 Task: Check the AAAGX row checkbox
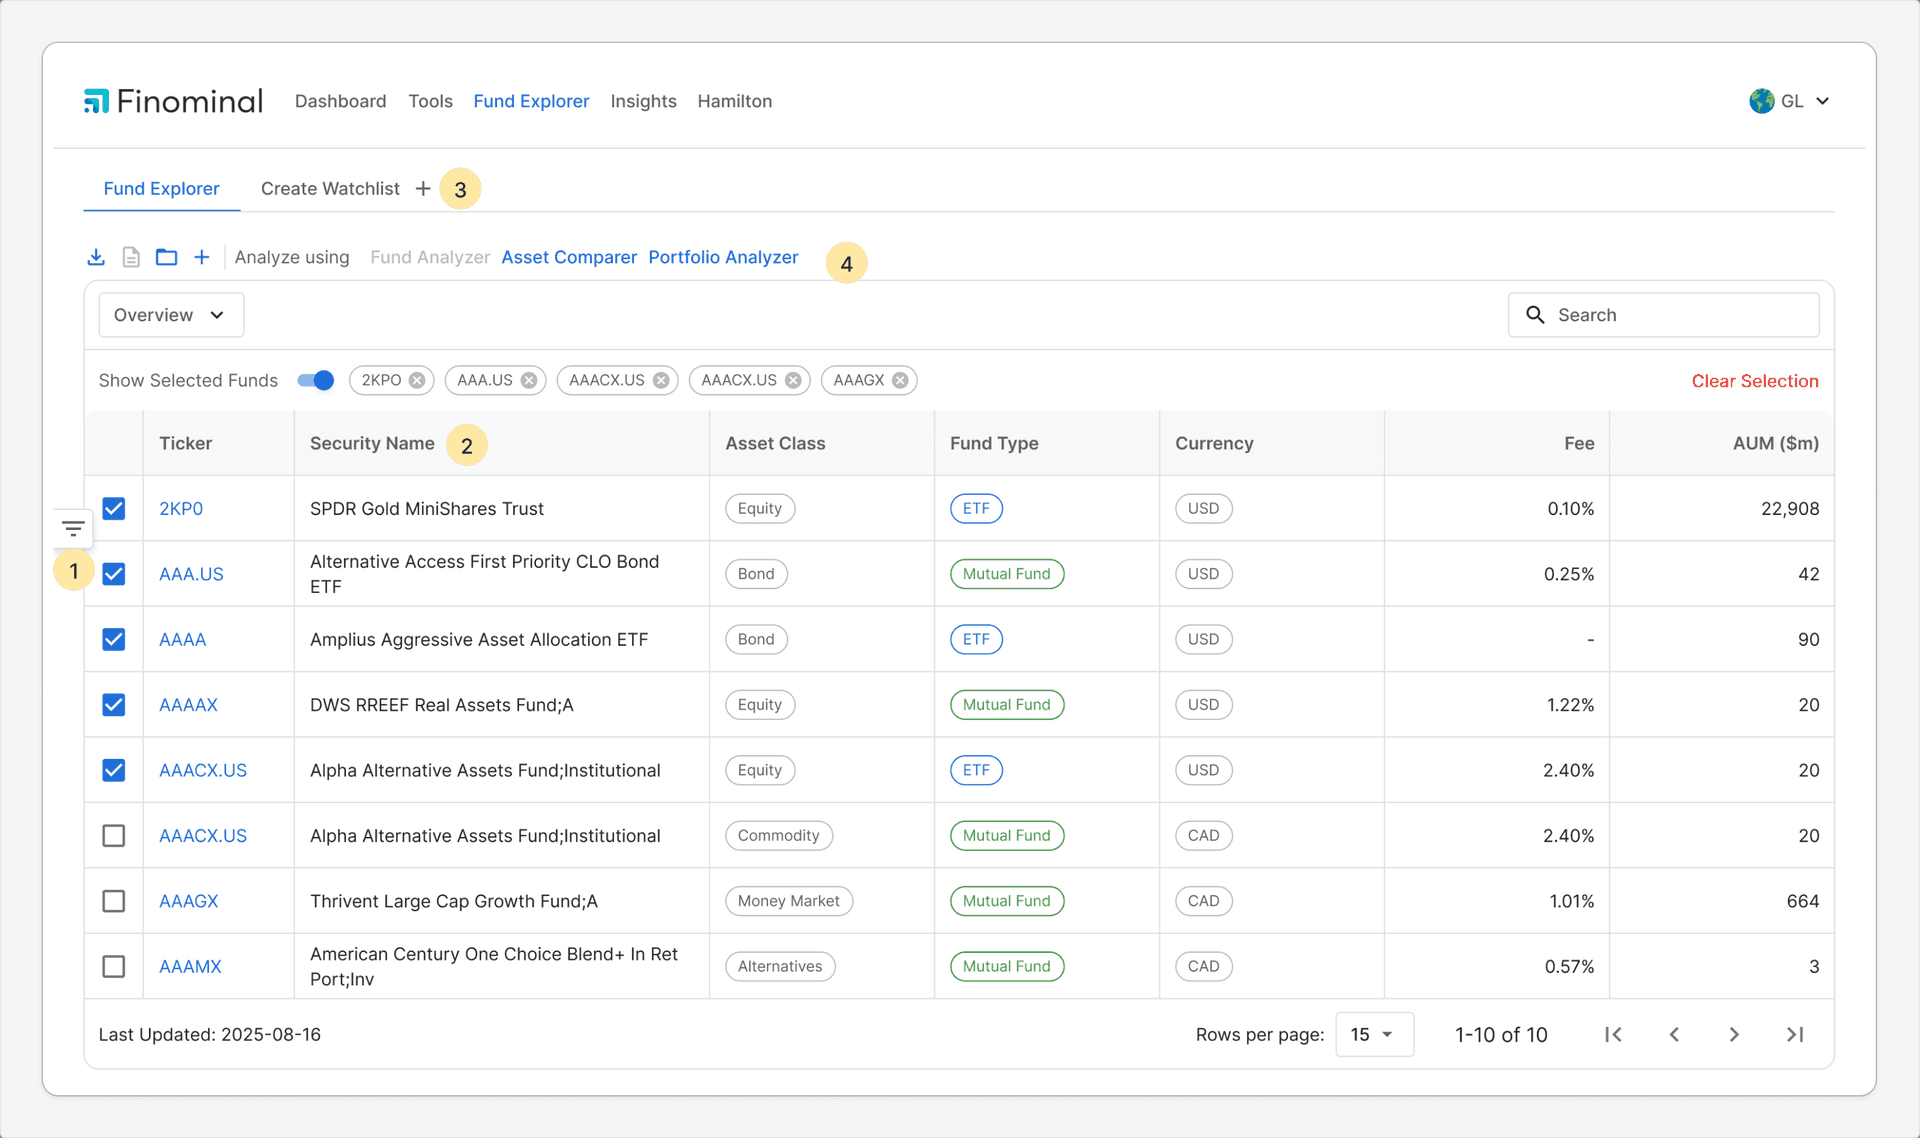pyautogui.click(x=114, y=901)
